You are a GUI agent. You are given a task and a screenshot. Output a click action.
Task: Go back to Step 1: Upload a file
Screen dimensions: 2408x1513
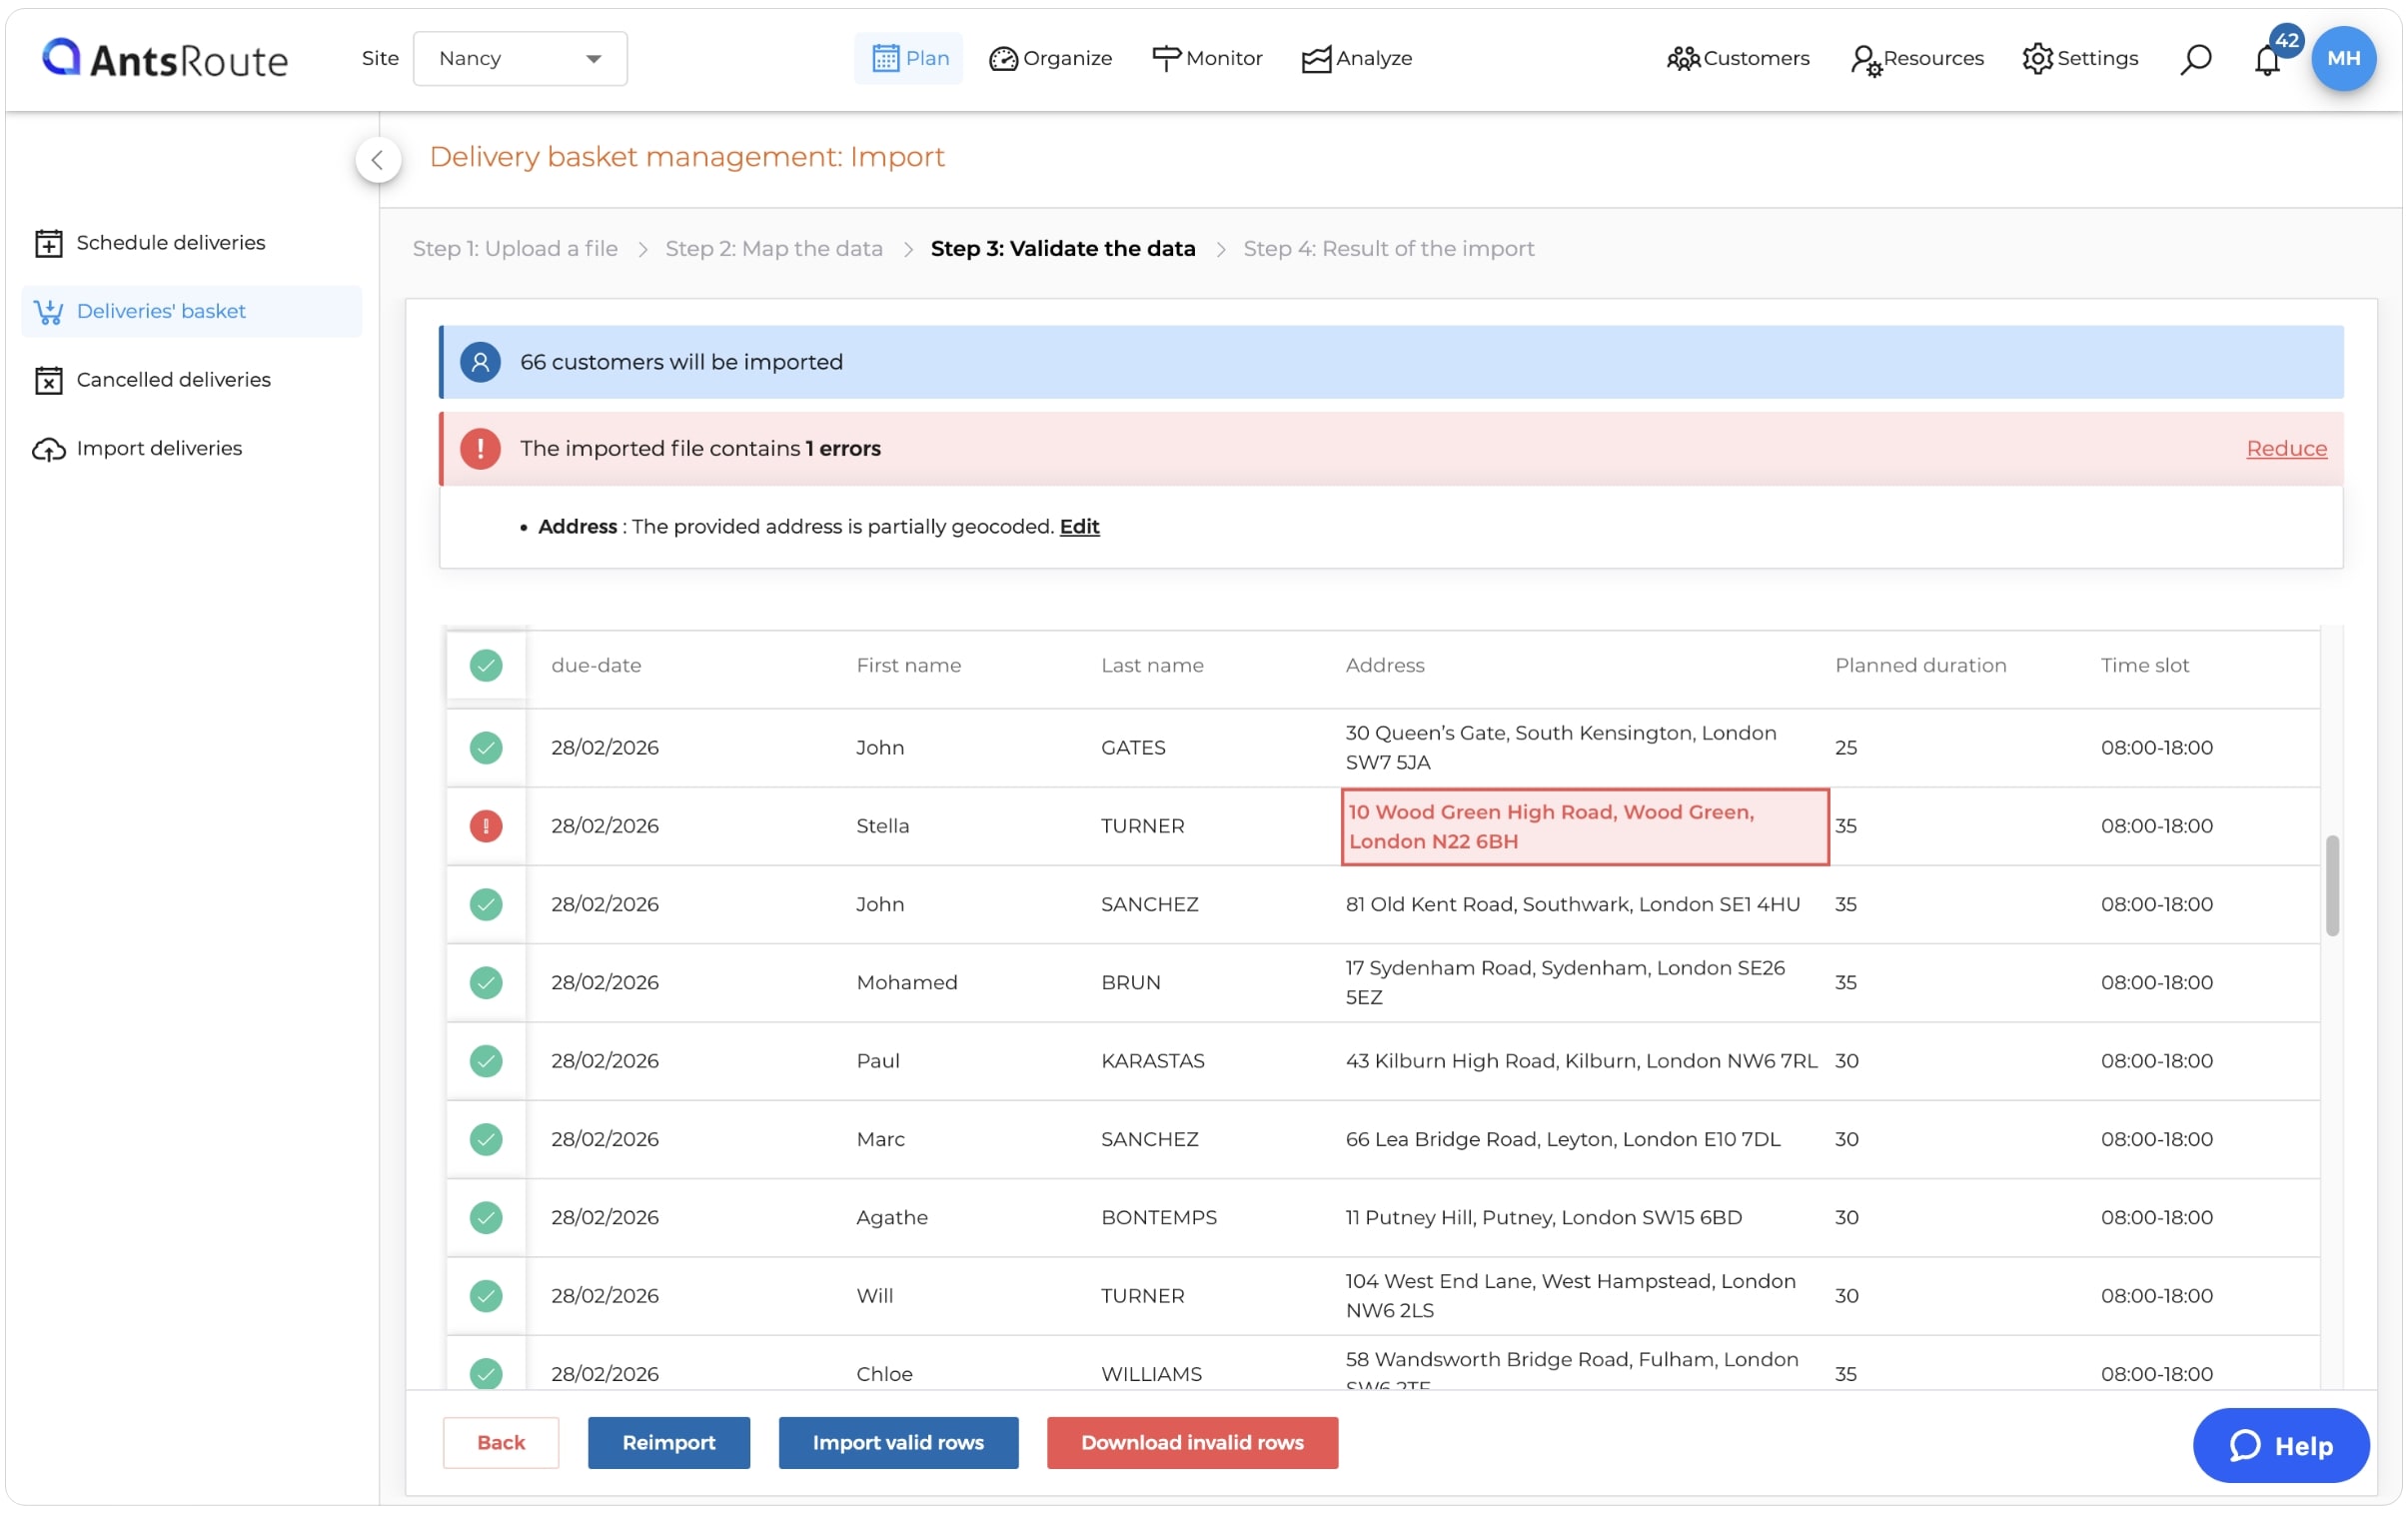tap(515, 248)
